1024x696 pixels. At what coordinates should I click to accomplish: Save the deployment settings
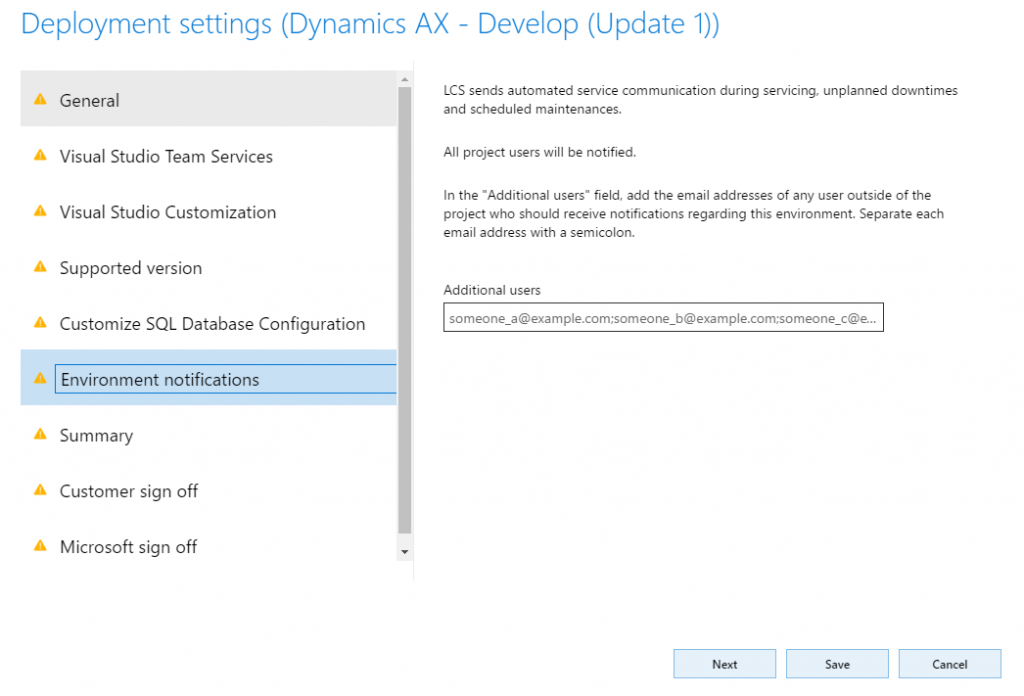837,664
